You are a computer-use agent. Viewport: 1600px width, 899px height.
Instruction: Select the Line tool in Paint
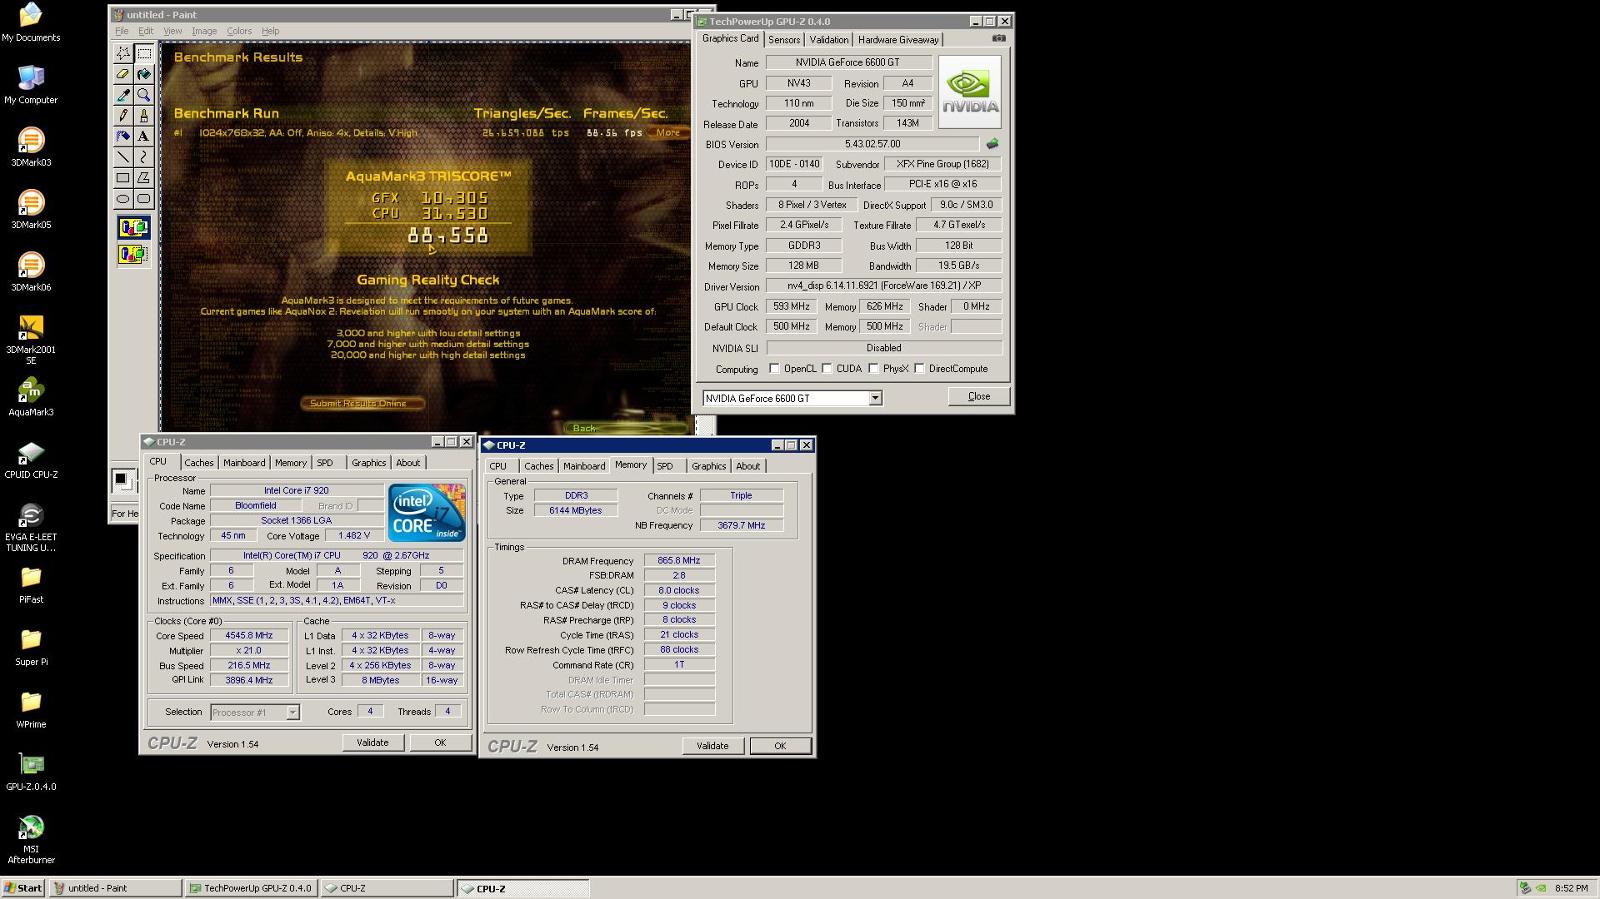[x=123, y=157]
